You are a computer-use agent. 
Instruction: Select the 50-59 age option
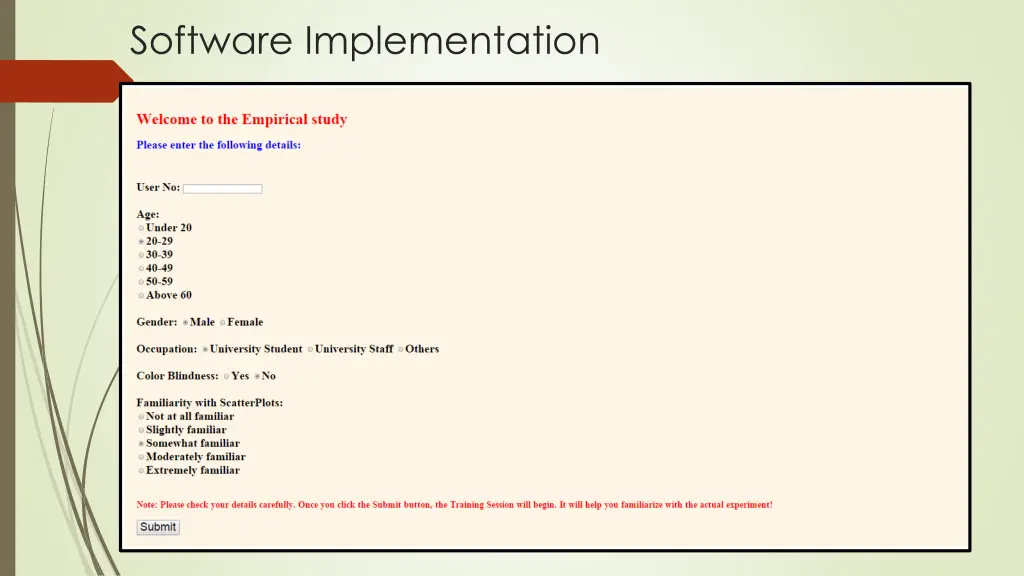[141, 282]
